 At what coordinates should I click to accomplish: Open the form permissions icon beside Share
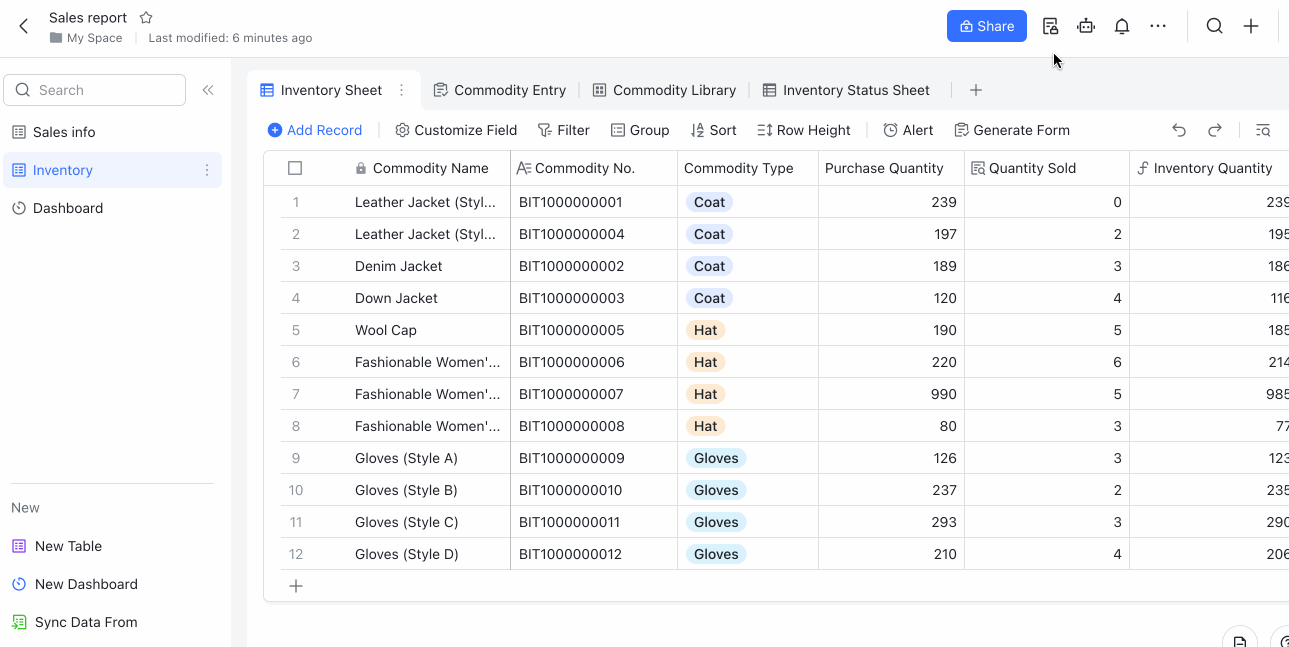tap(1050, 26)
